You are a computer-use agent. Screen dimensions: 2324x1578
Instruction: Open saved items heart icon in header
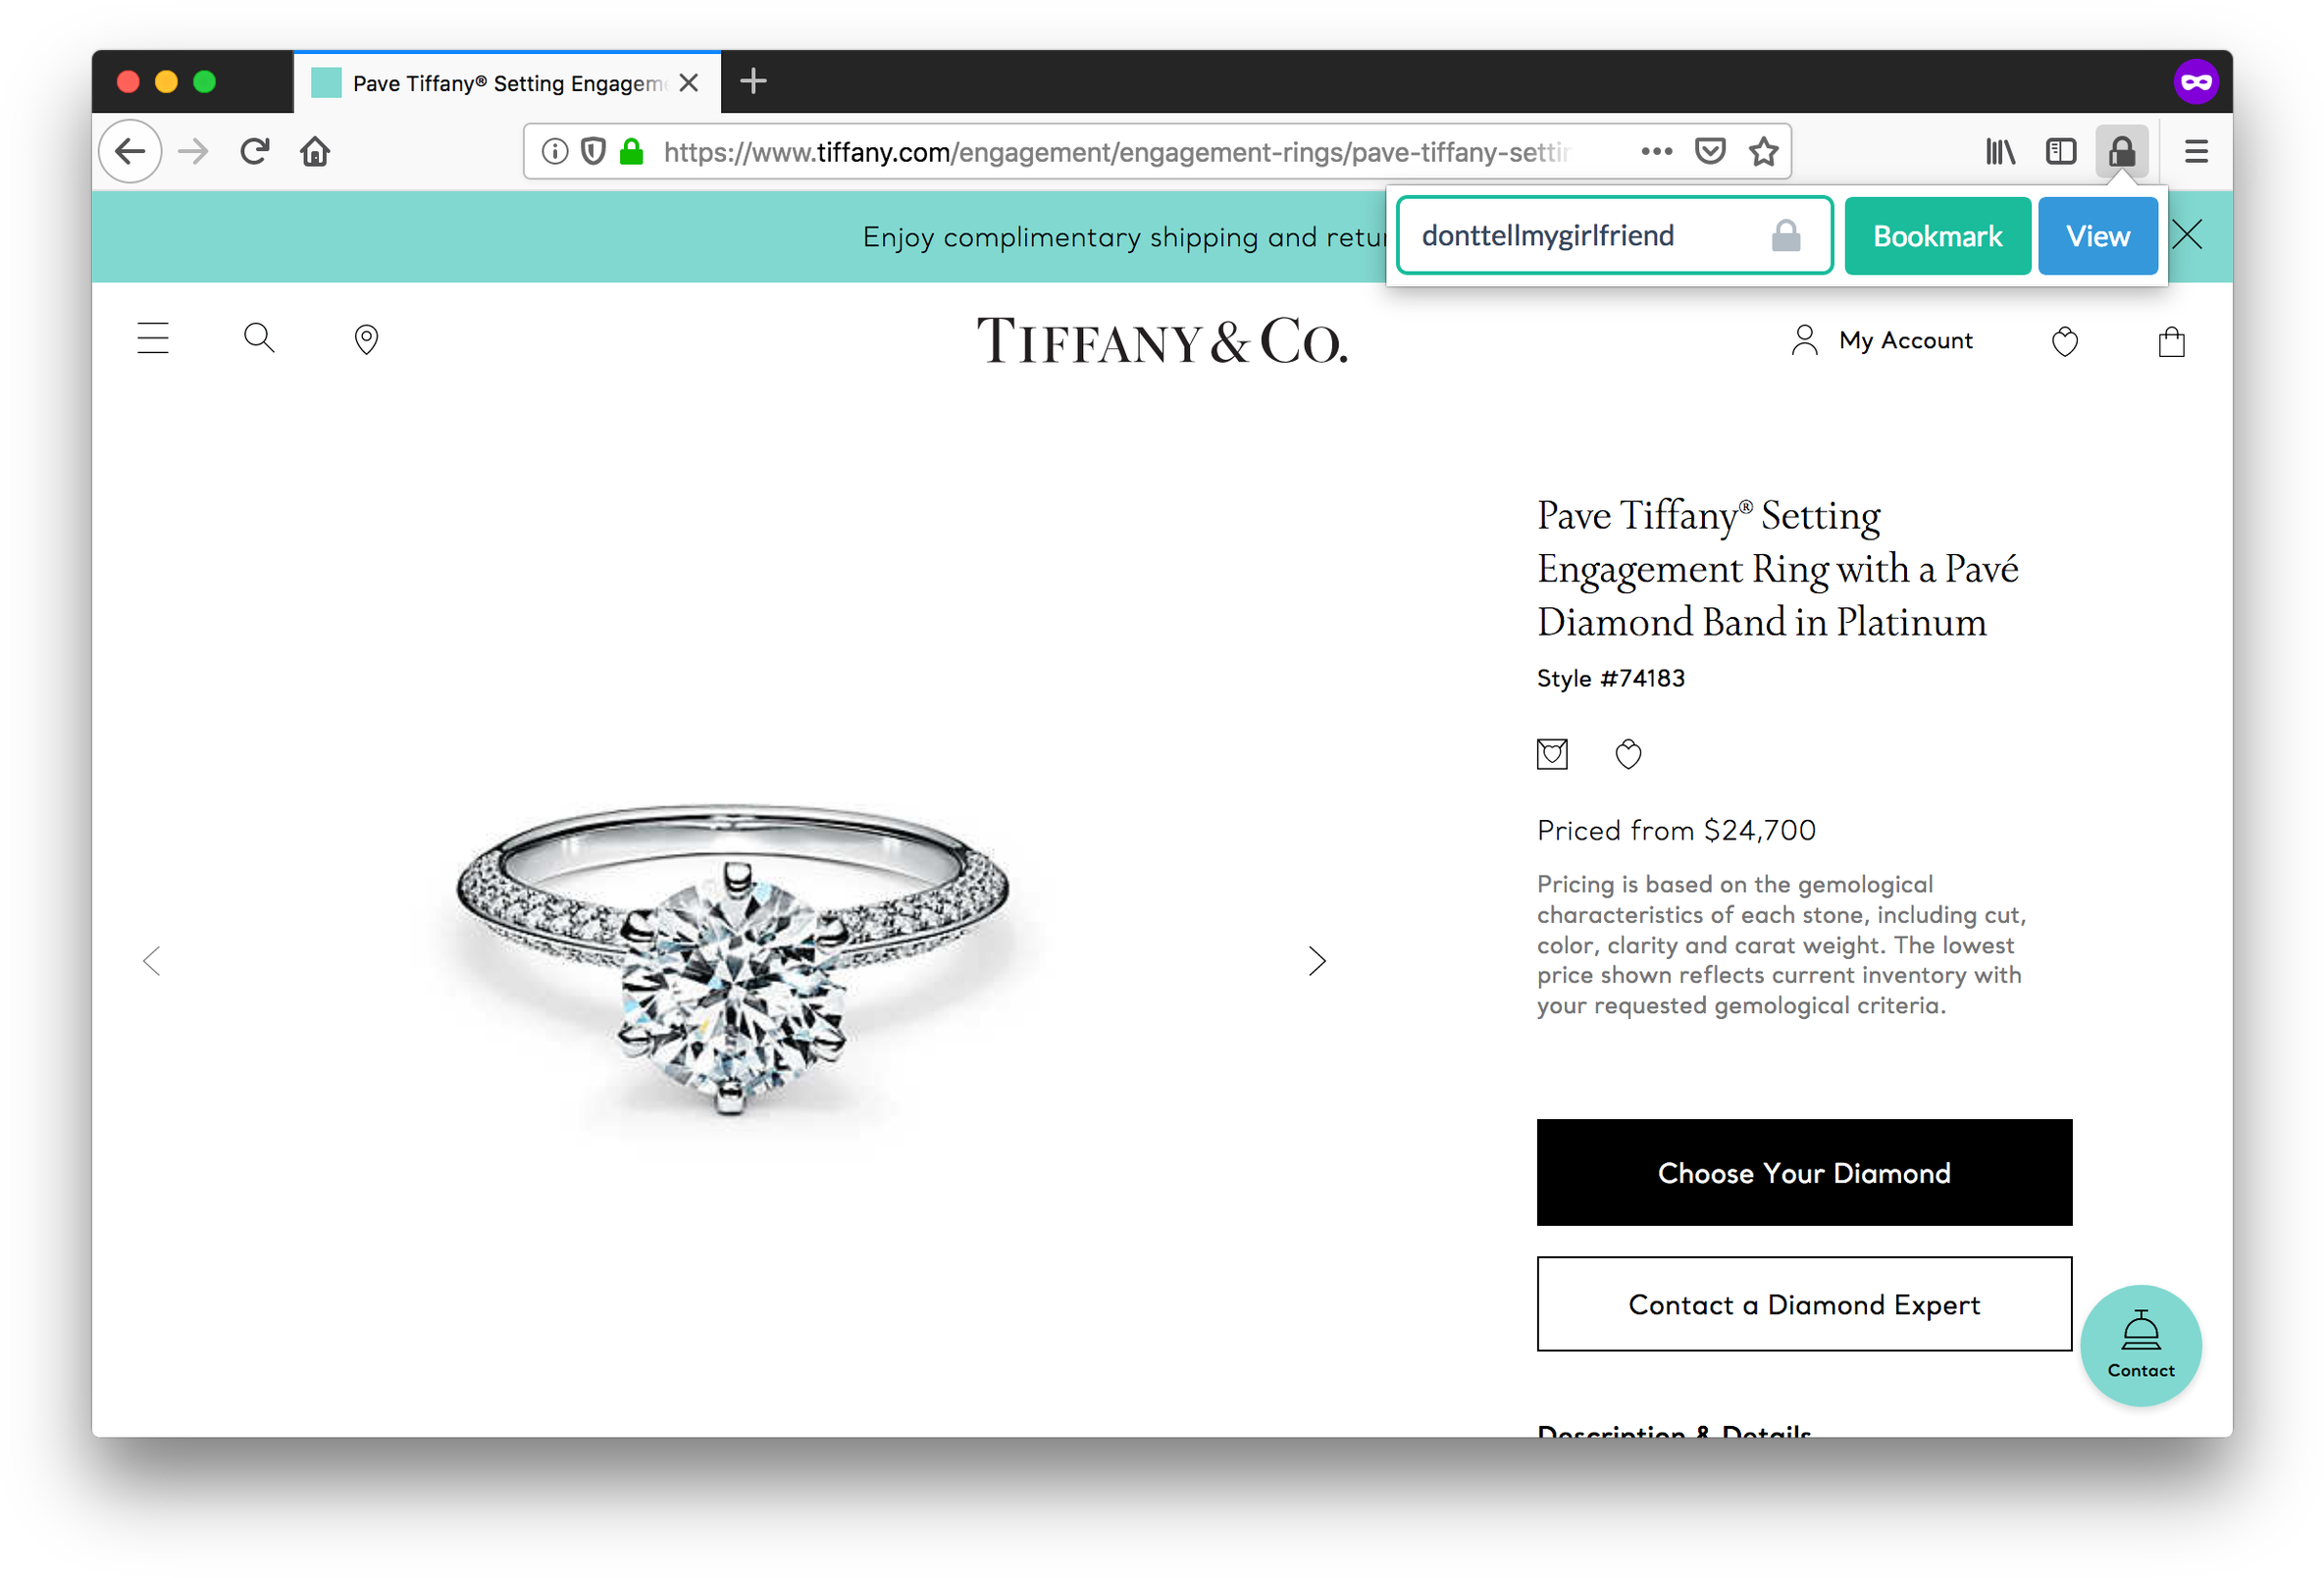click(2064, 342)
